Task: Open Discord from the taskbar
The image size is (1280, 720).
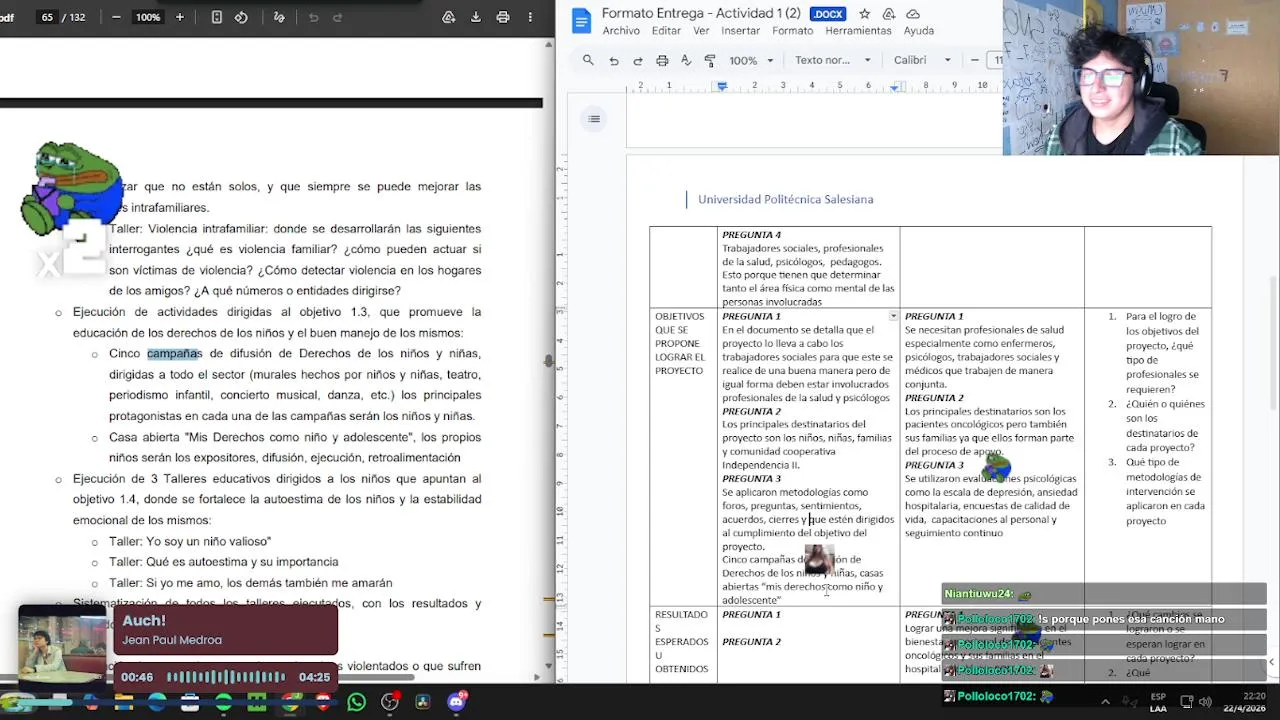Action: pos(456,703)
